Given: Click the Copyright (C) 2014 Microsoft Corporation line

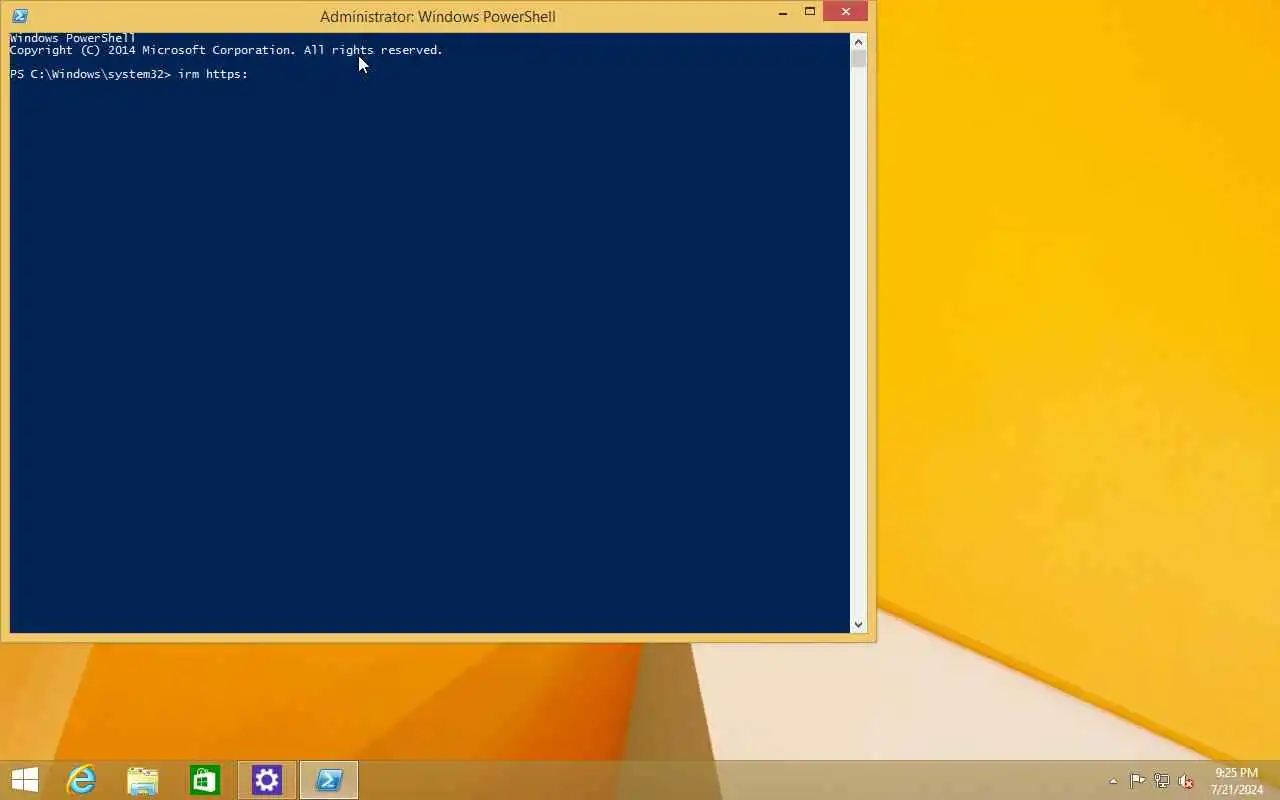Looking at the screenshot, I should pyautogui.click(x=226, y=50).
